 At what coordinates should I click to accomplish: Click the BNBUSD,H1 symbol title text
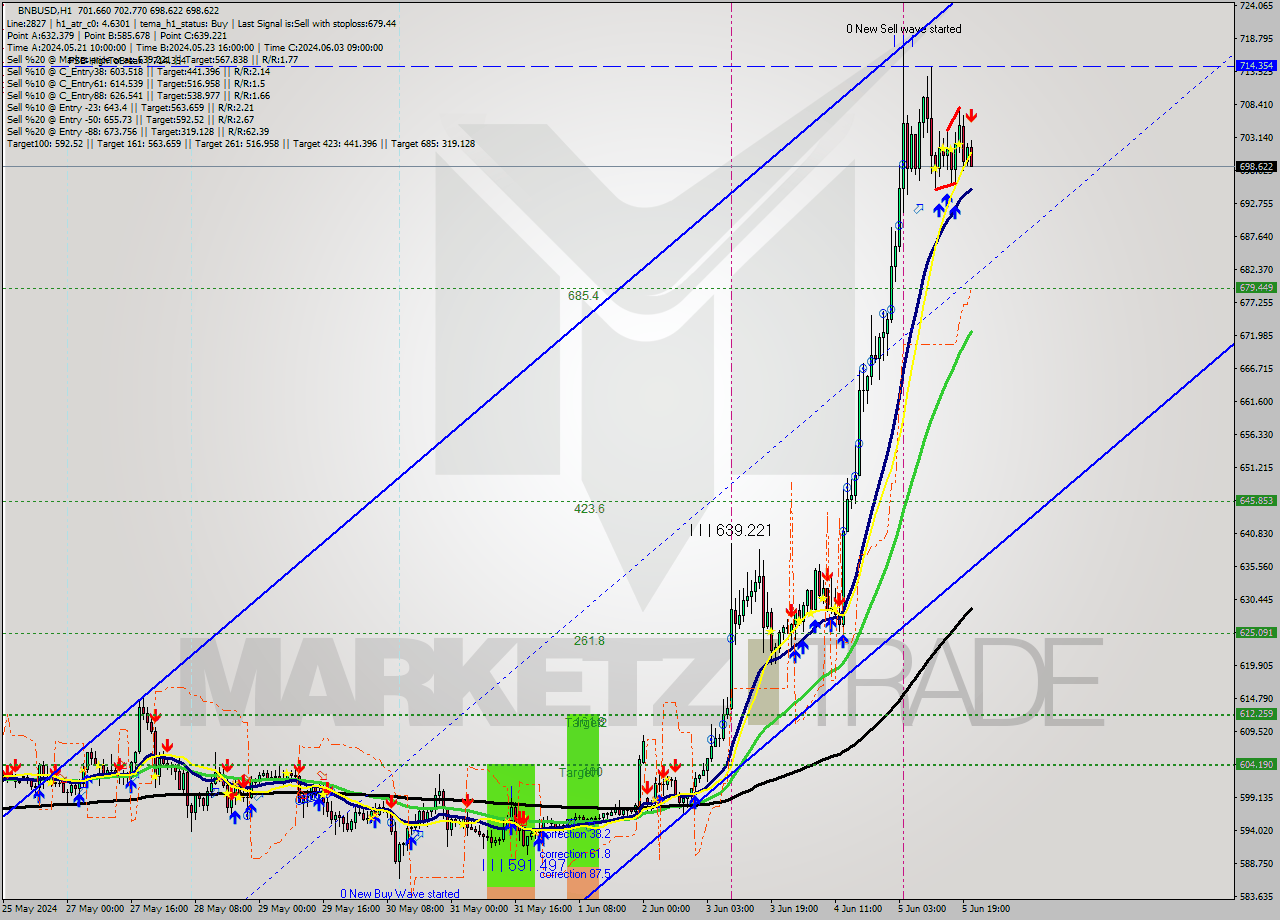pos(44,10)
